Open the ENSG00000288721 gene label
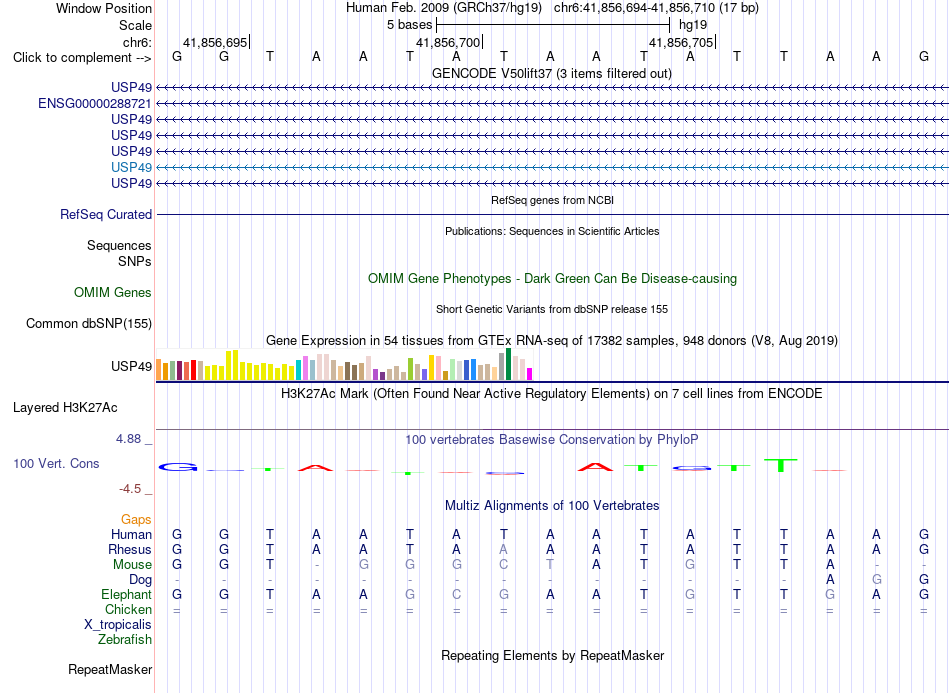This screenshot has width=950, height=693. (x=95, y=104)
